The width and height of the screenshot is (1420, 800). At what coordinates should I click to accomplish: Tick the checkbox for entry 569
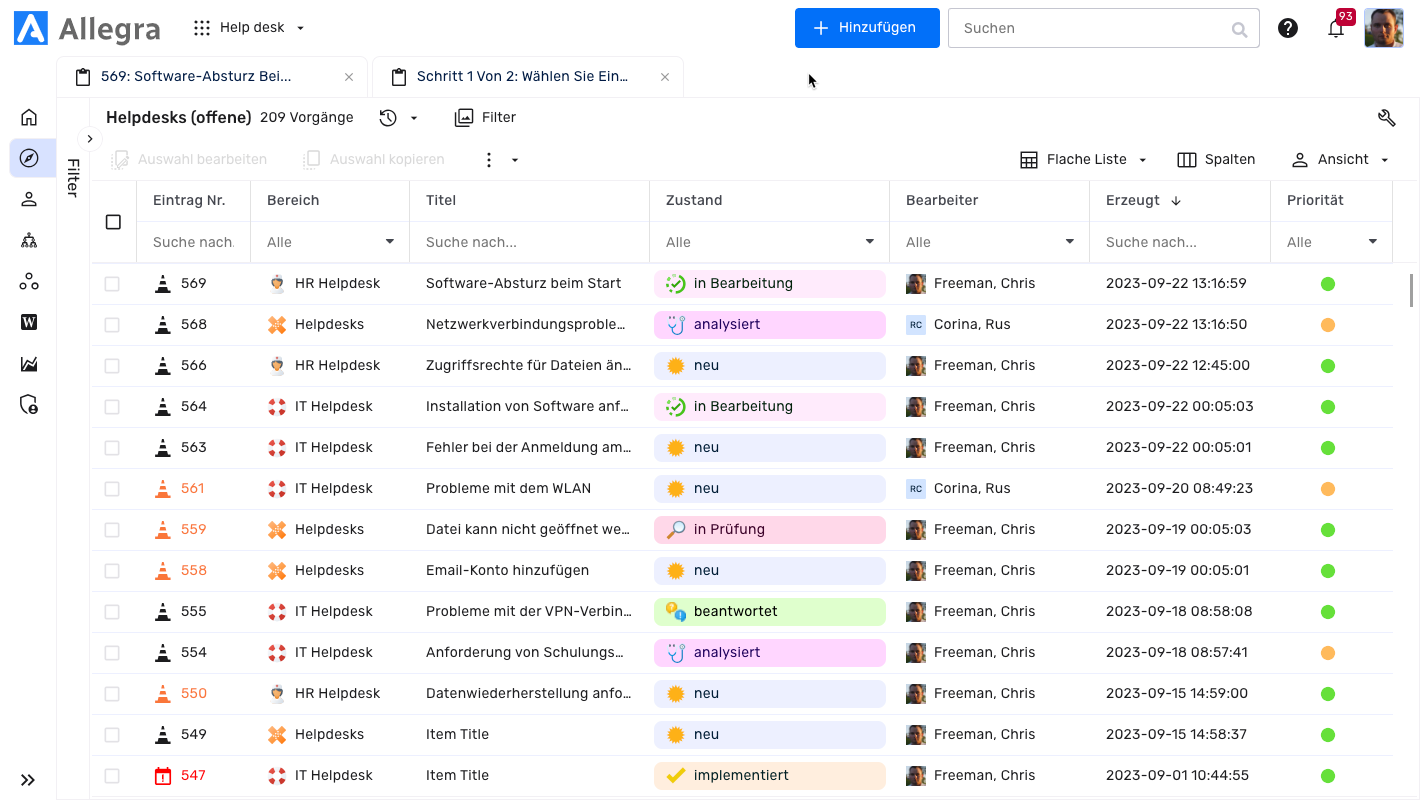(x=112, y=284)
